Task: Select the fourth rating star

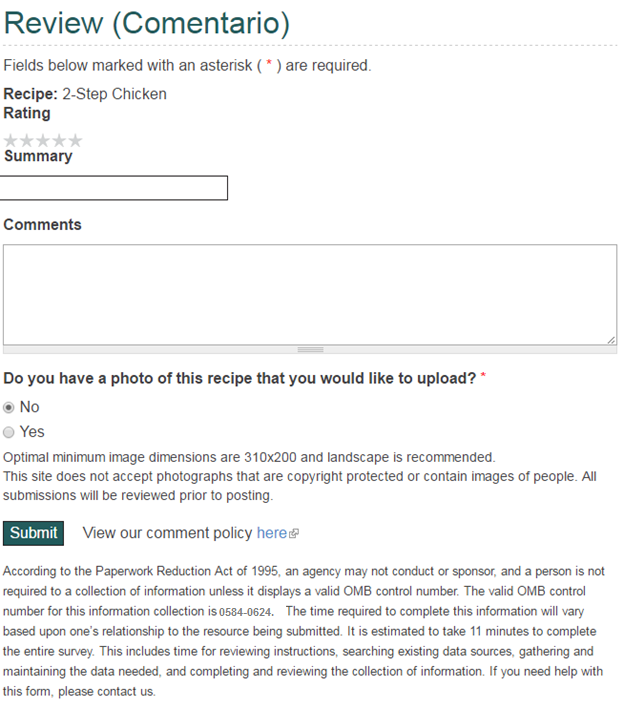Action: (59, 141)
